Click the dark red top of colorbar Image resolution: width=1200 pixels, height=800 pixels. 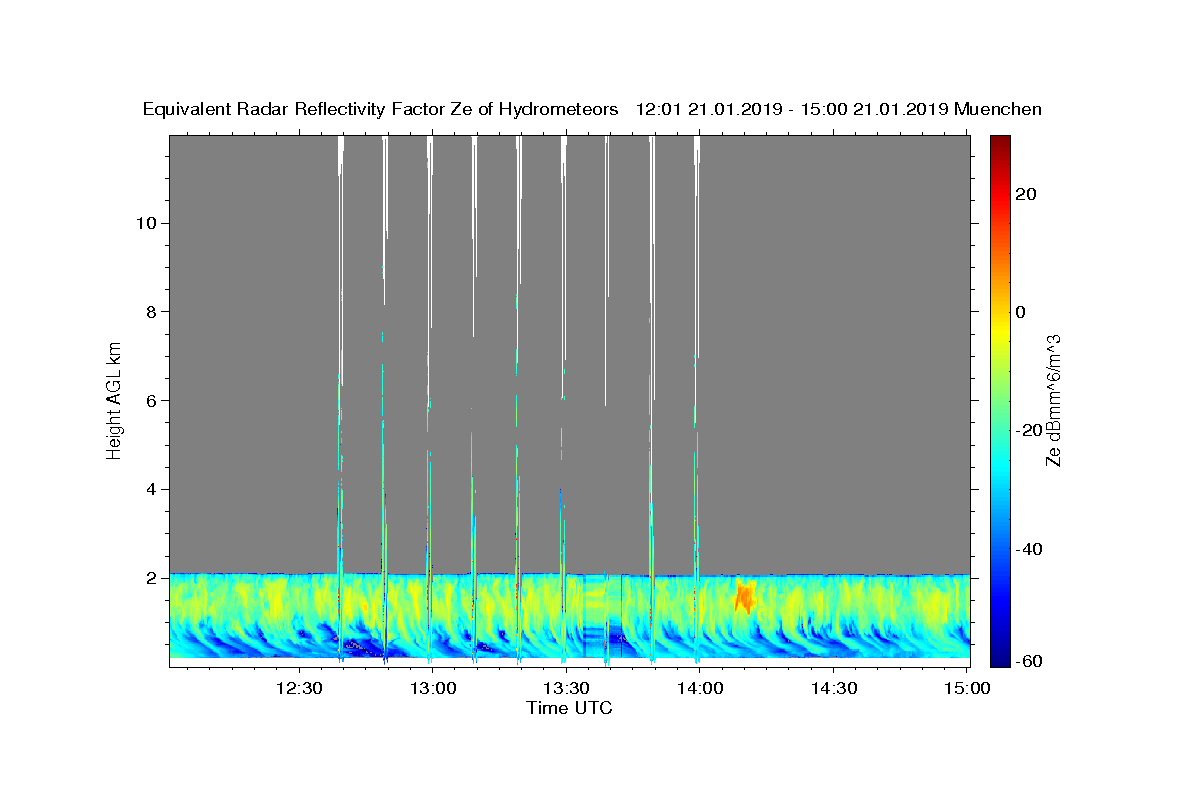998,146
